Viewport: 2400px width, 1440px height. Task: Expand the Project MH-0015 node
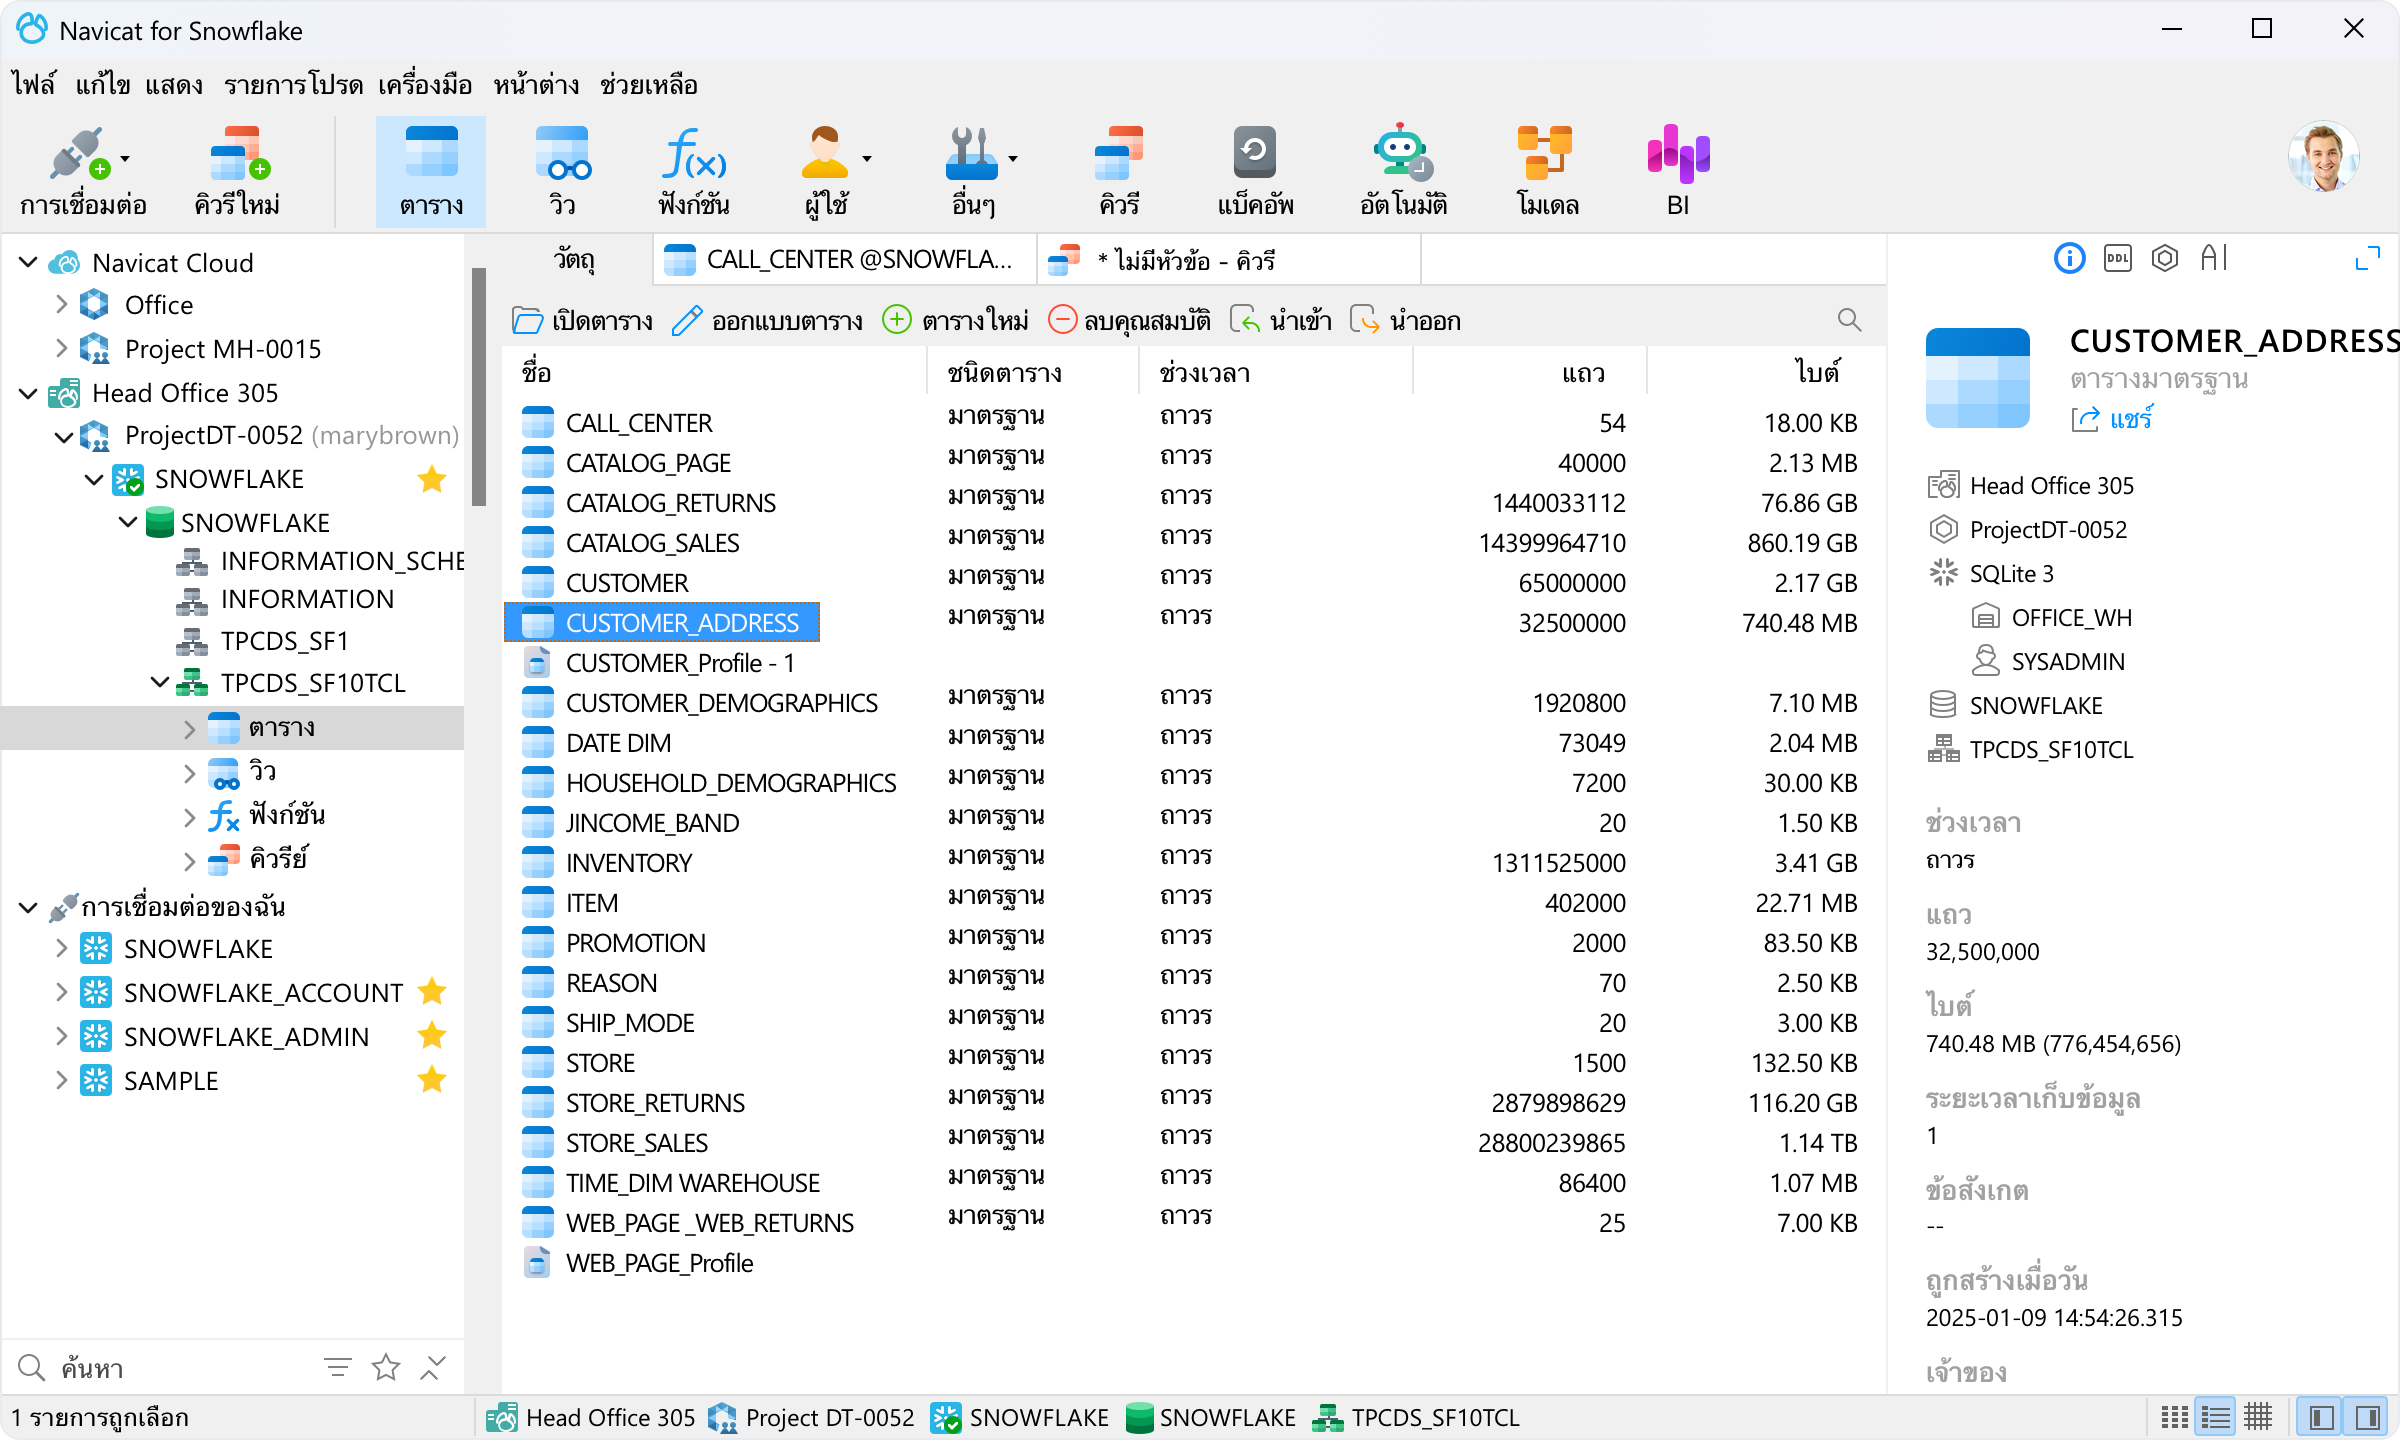tap(62, 349)
